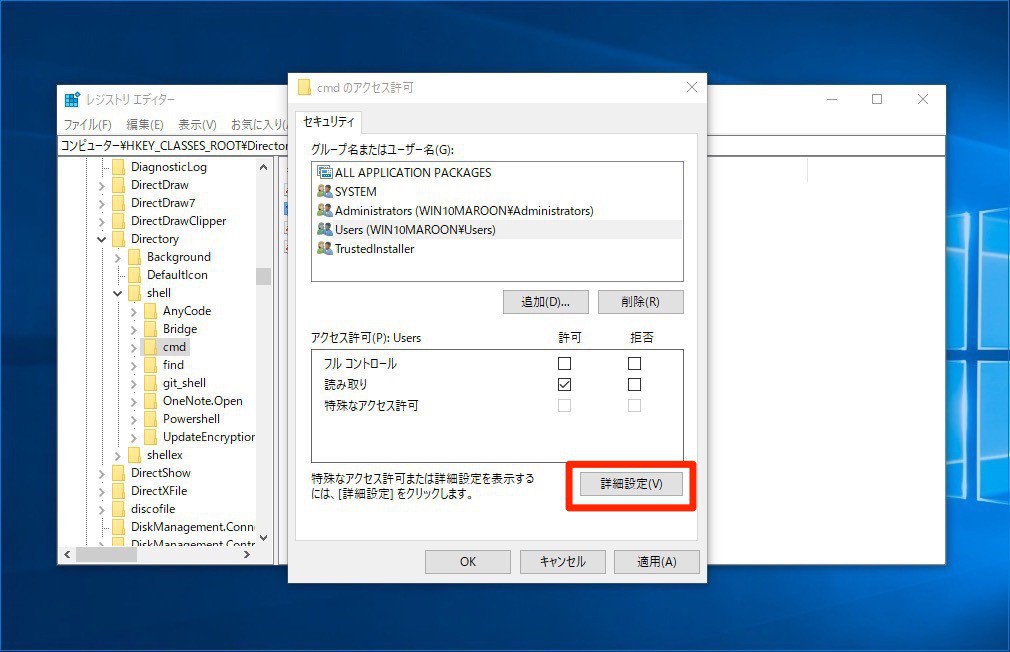Select the UpdateEncryption tree key
Image resolution: width=1010 pixels, height=652 pixels.
(209, 437)
